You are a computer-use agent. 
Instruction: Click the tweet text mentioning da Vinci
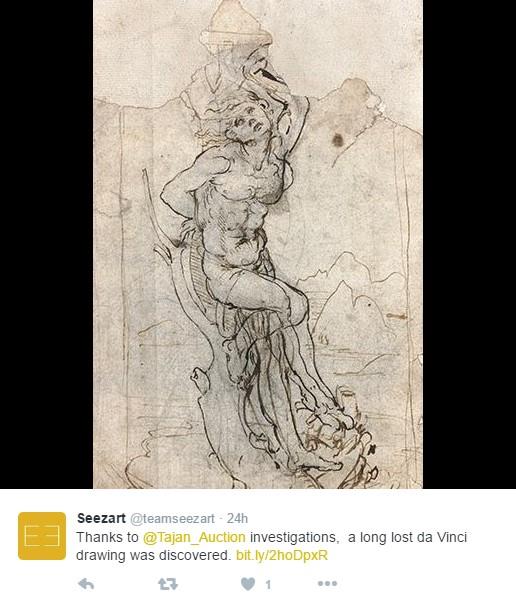[x=271, y=546]
